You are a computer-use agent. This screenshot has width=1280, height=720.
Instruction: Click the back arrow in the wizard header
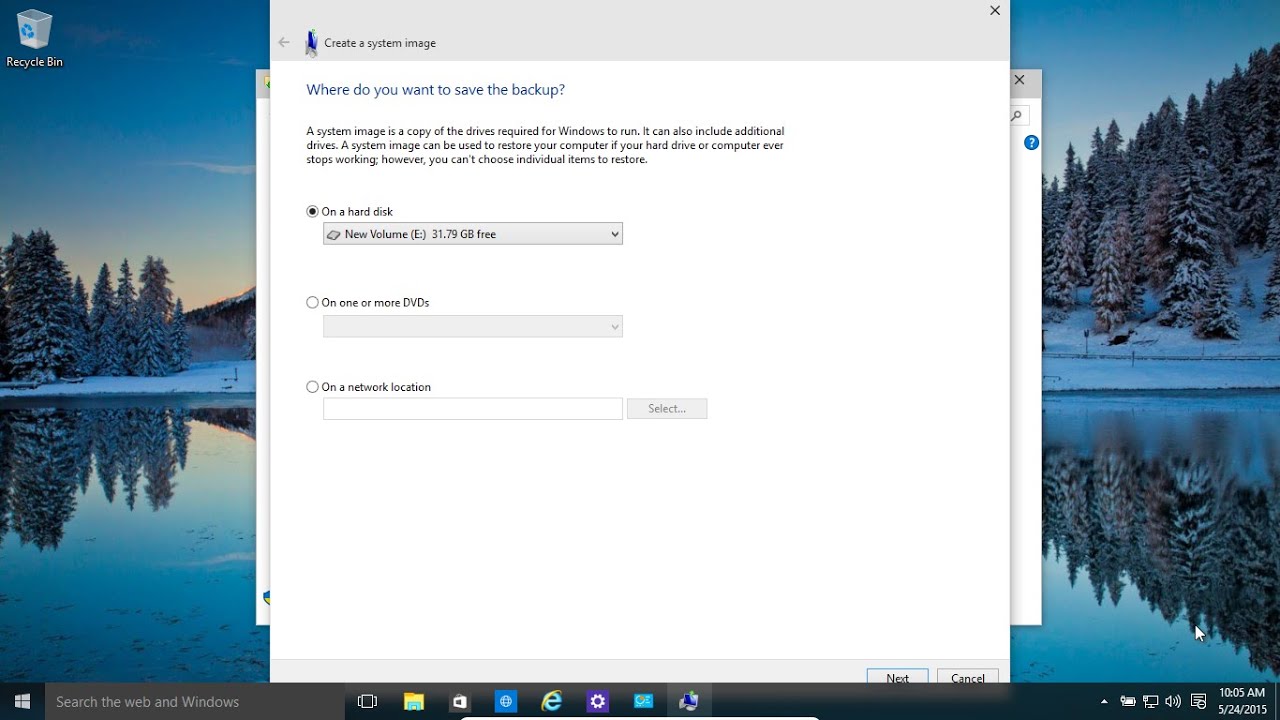(x=284, y=42)
